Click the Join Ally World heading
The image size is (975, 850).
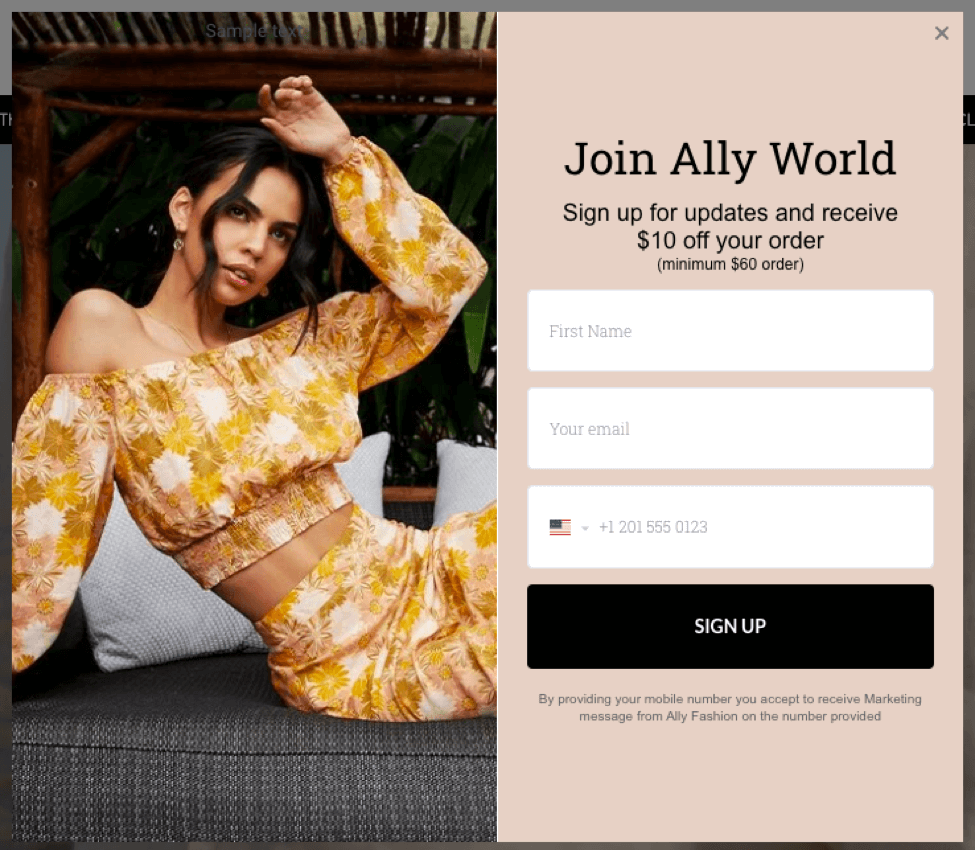click(x=730, y=159)
